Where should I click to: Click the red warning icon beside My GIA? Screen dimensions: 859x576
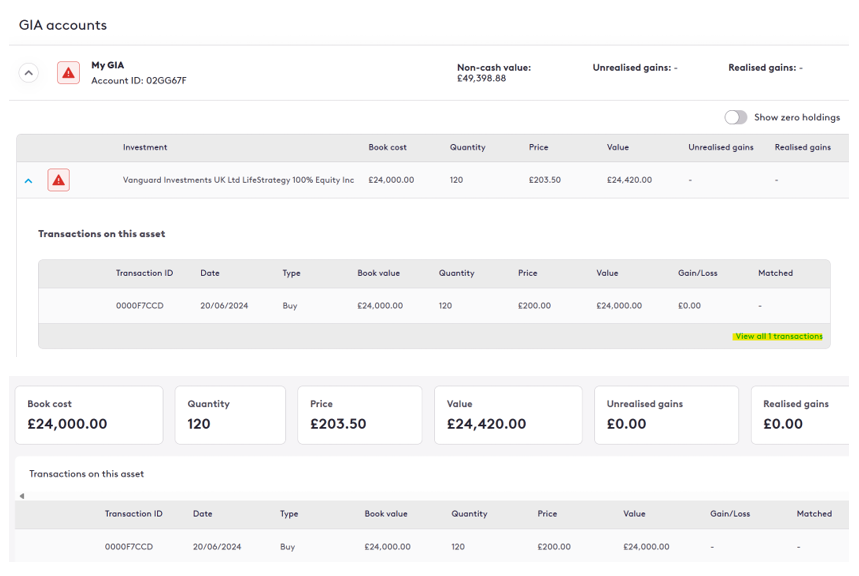(68, 73)
